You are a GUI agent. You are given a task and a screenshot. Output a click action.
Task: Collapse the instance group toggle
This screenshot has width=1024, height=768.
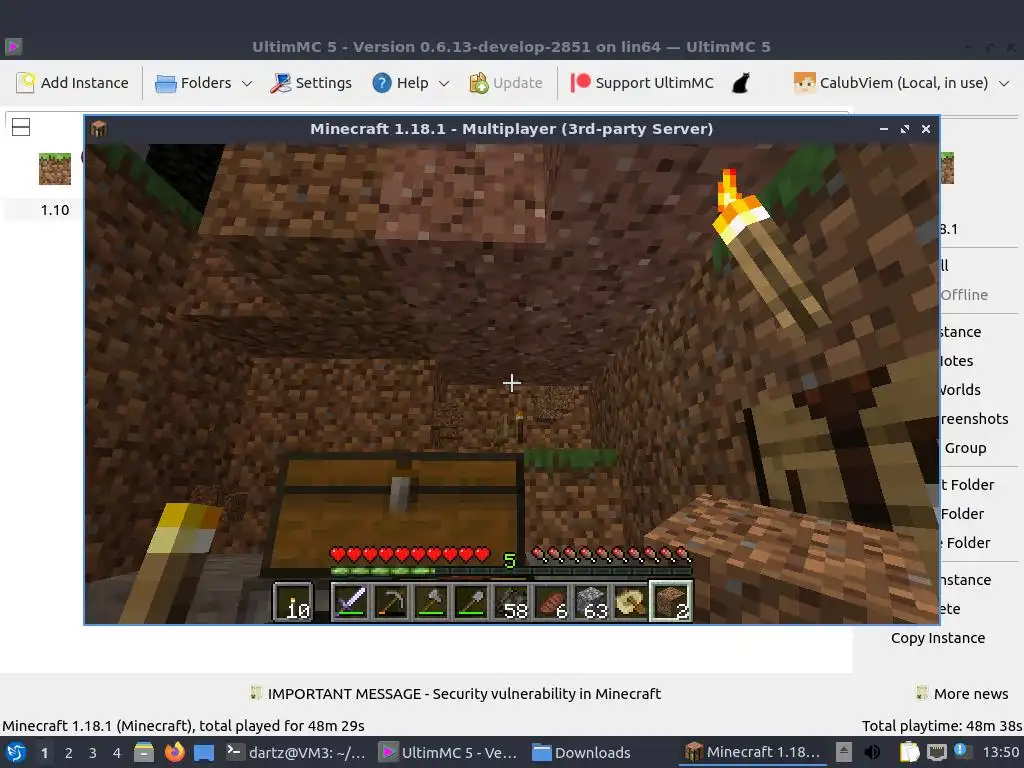(21, 127)
